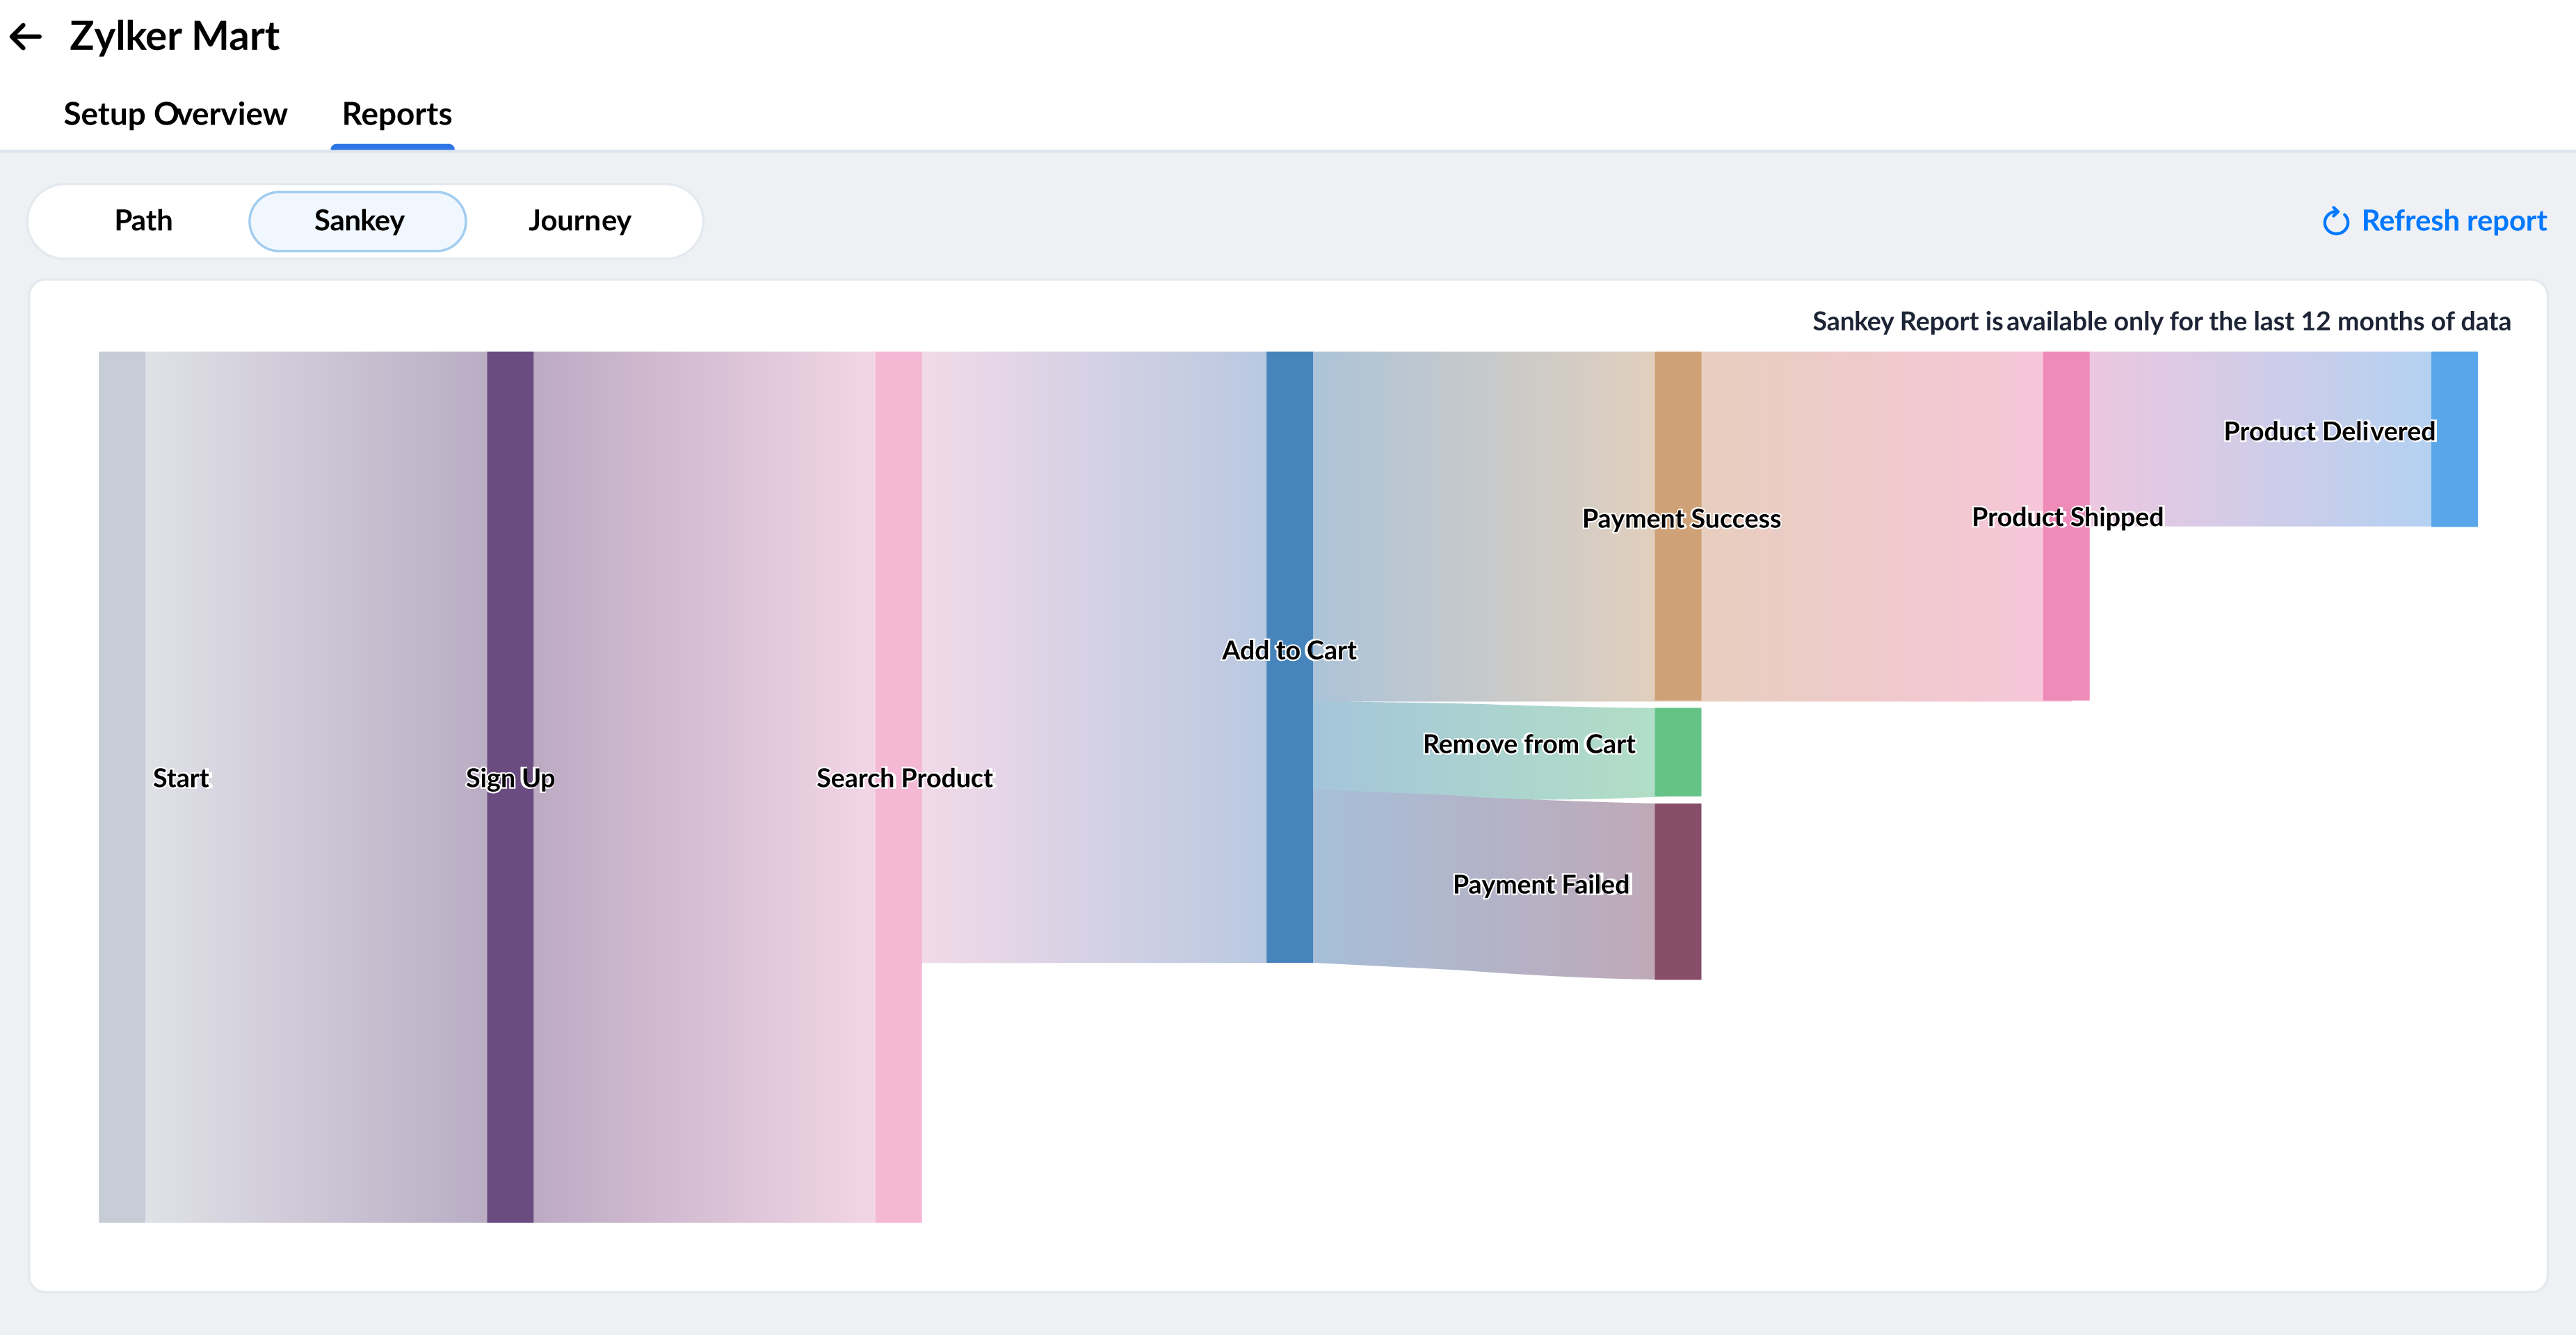2576x1335 pixels.
Task: Switch to Journey report view
Action: coord(579,220)
